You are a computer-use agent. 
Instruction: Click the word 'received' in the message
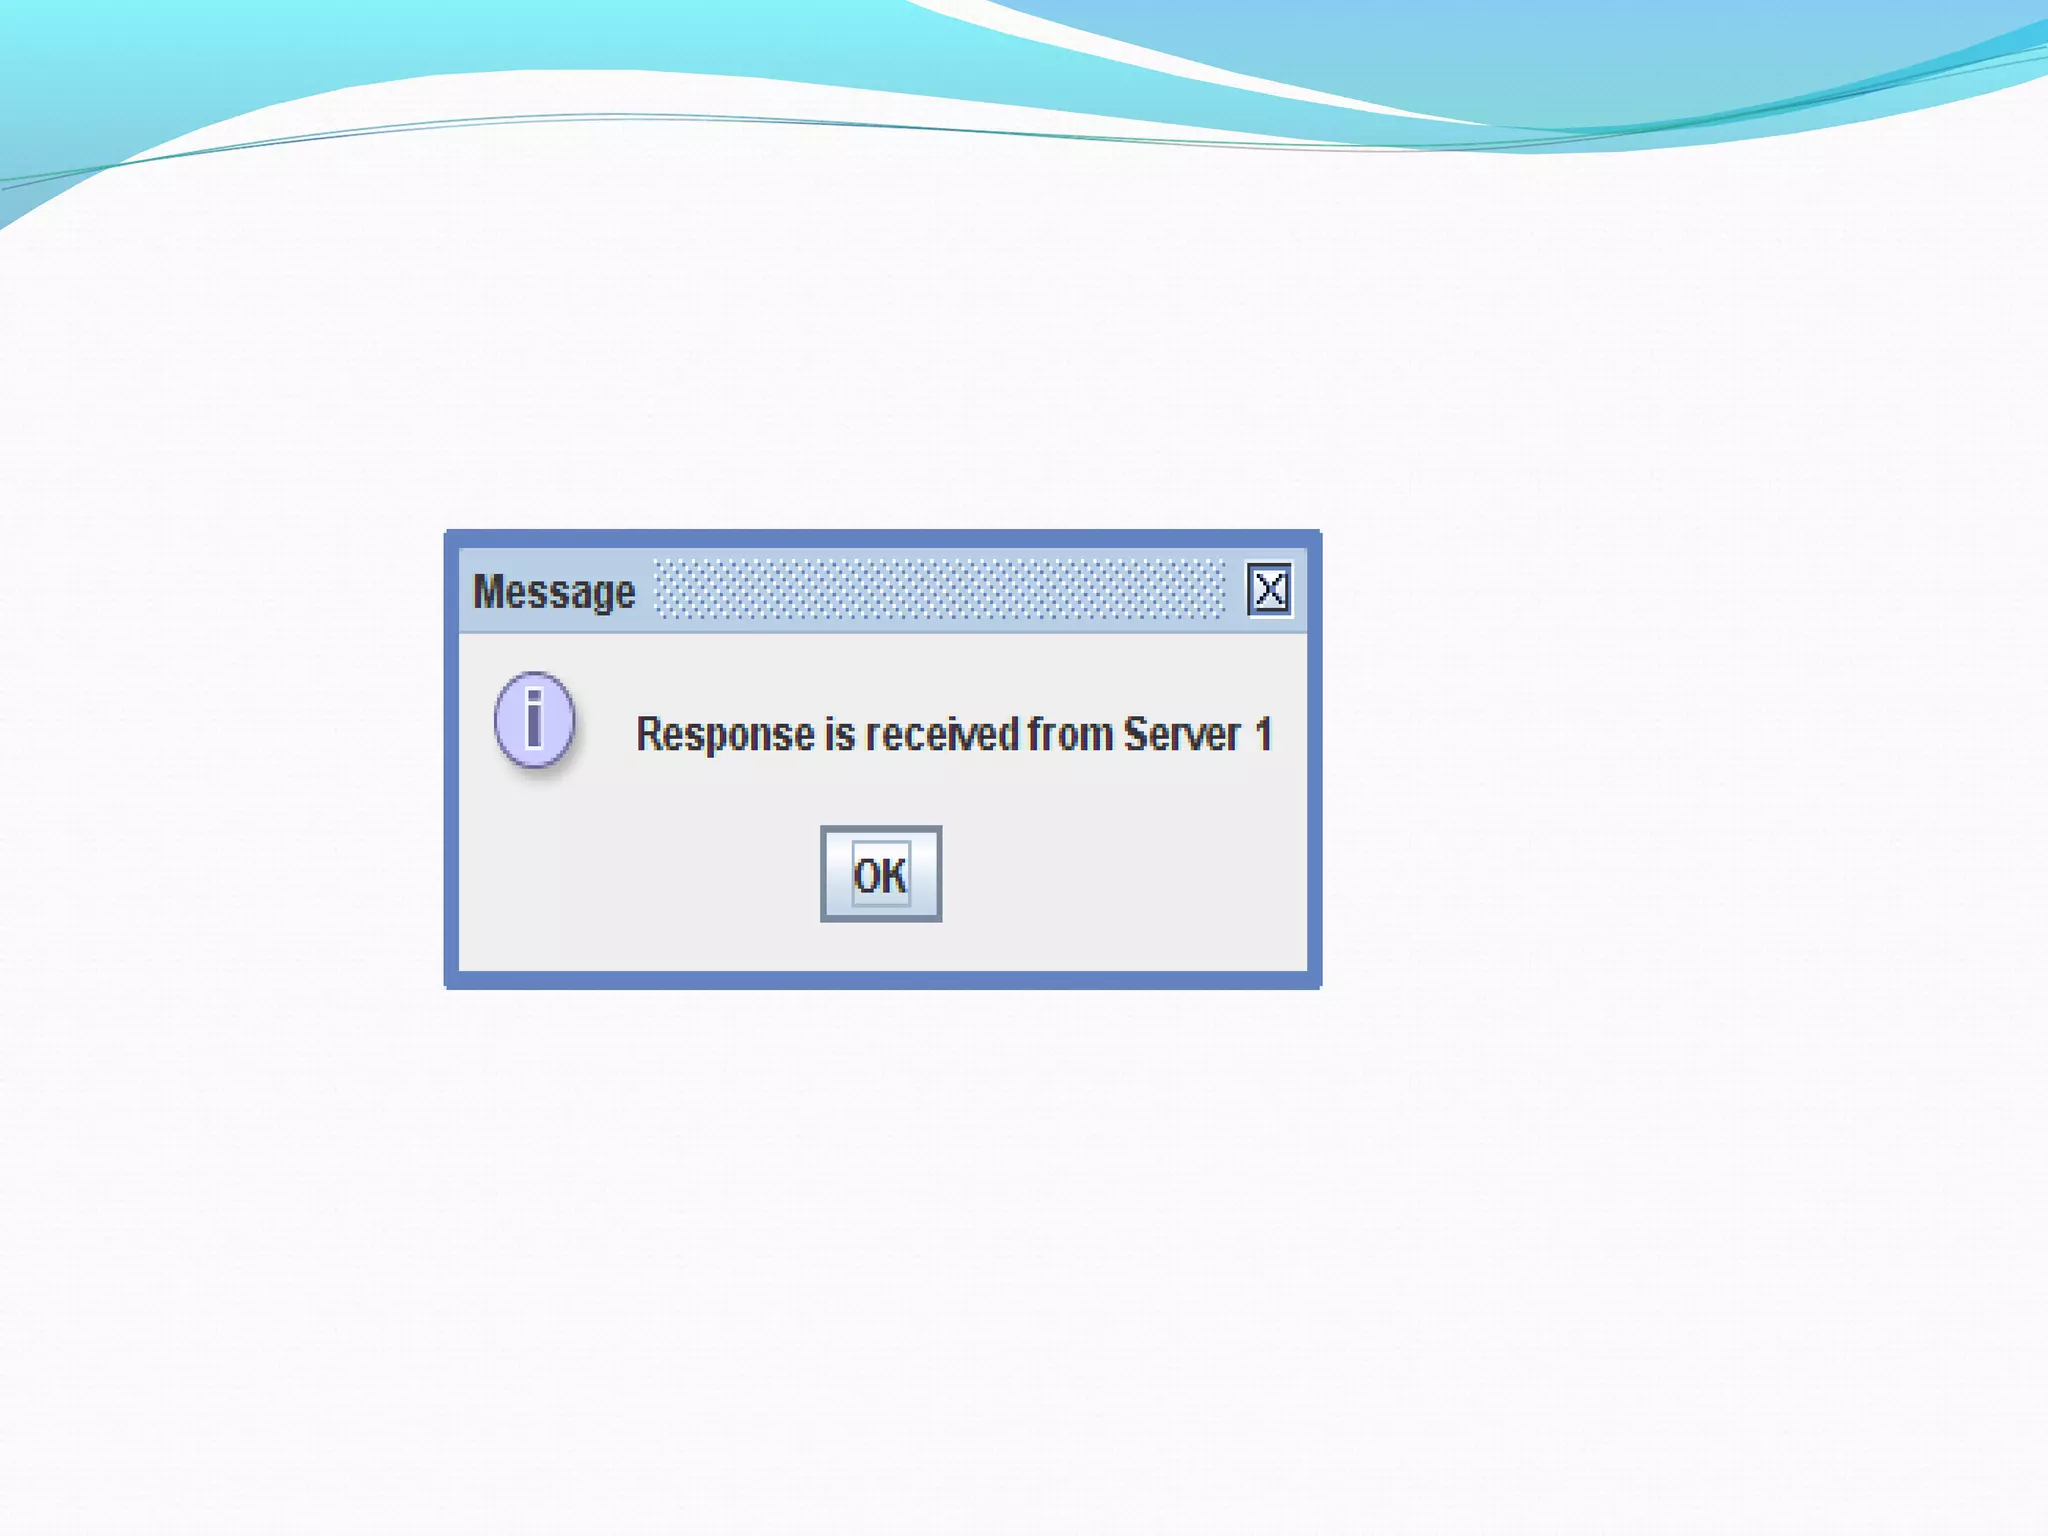[941, 735]
